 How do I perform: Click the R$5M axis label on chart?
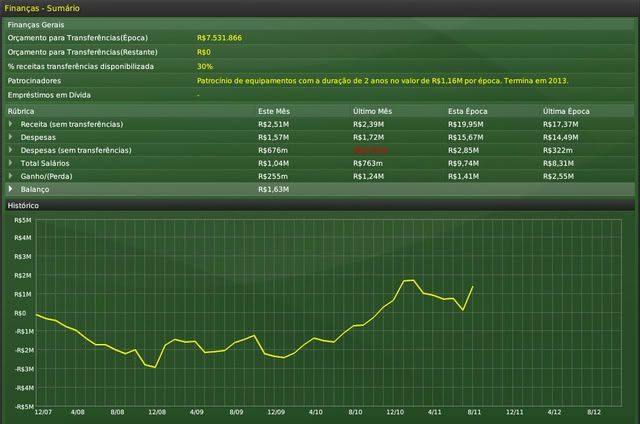click(x=22, y=220)
